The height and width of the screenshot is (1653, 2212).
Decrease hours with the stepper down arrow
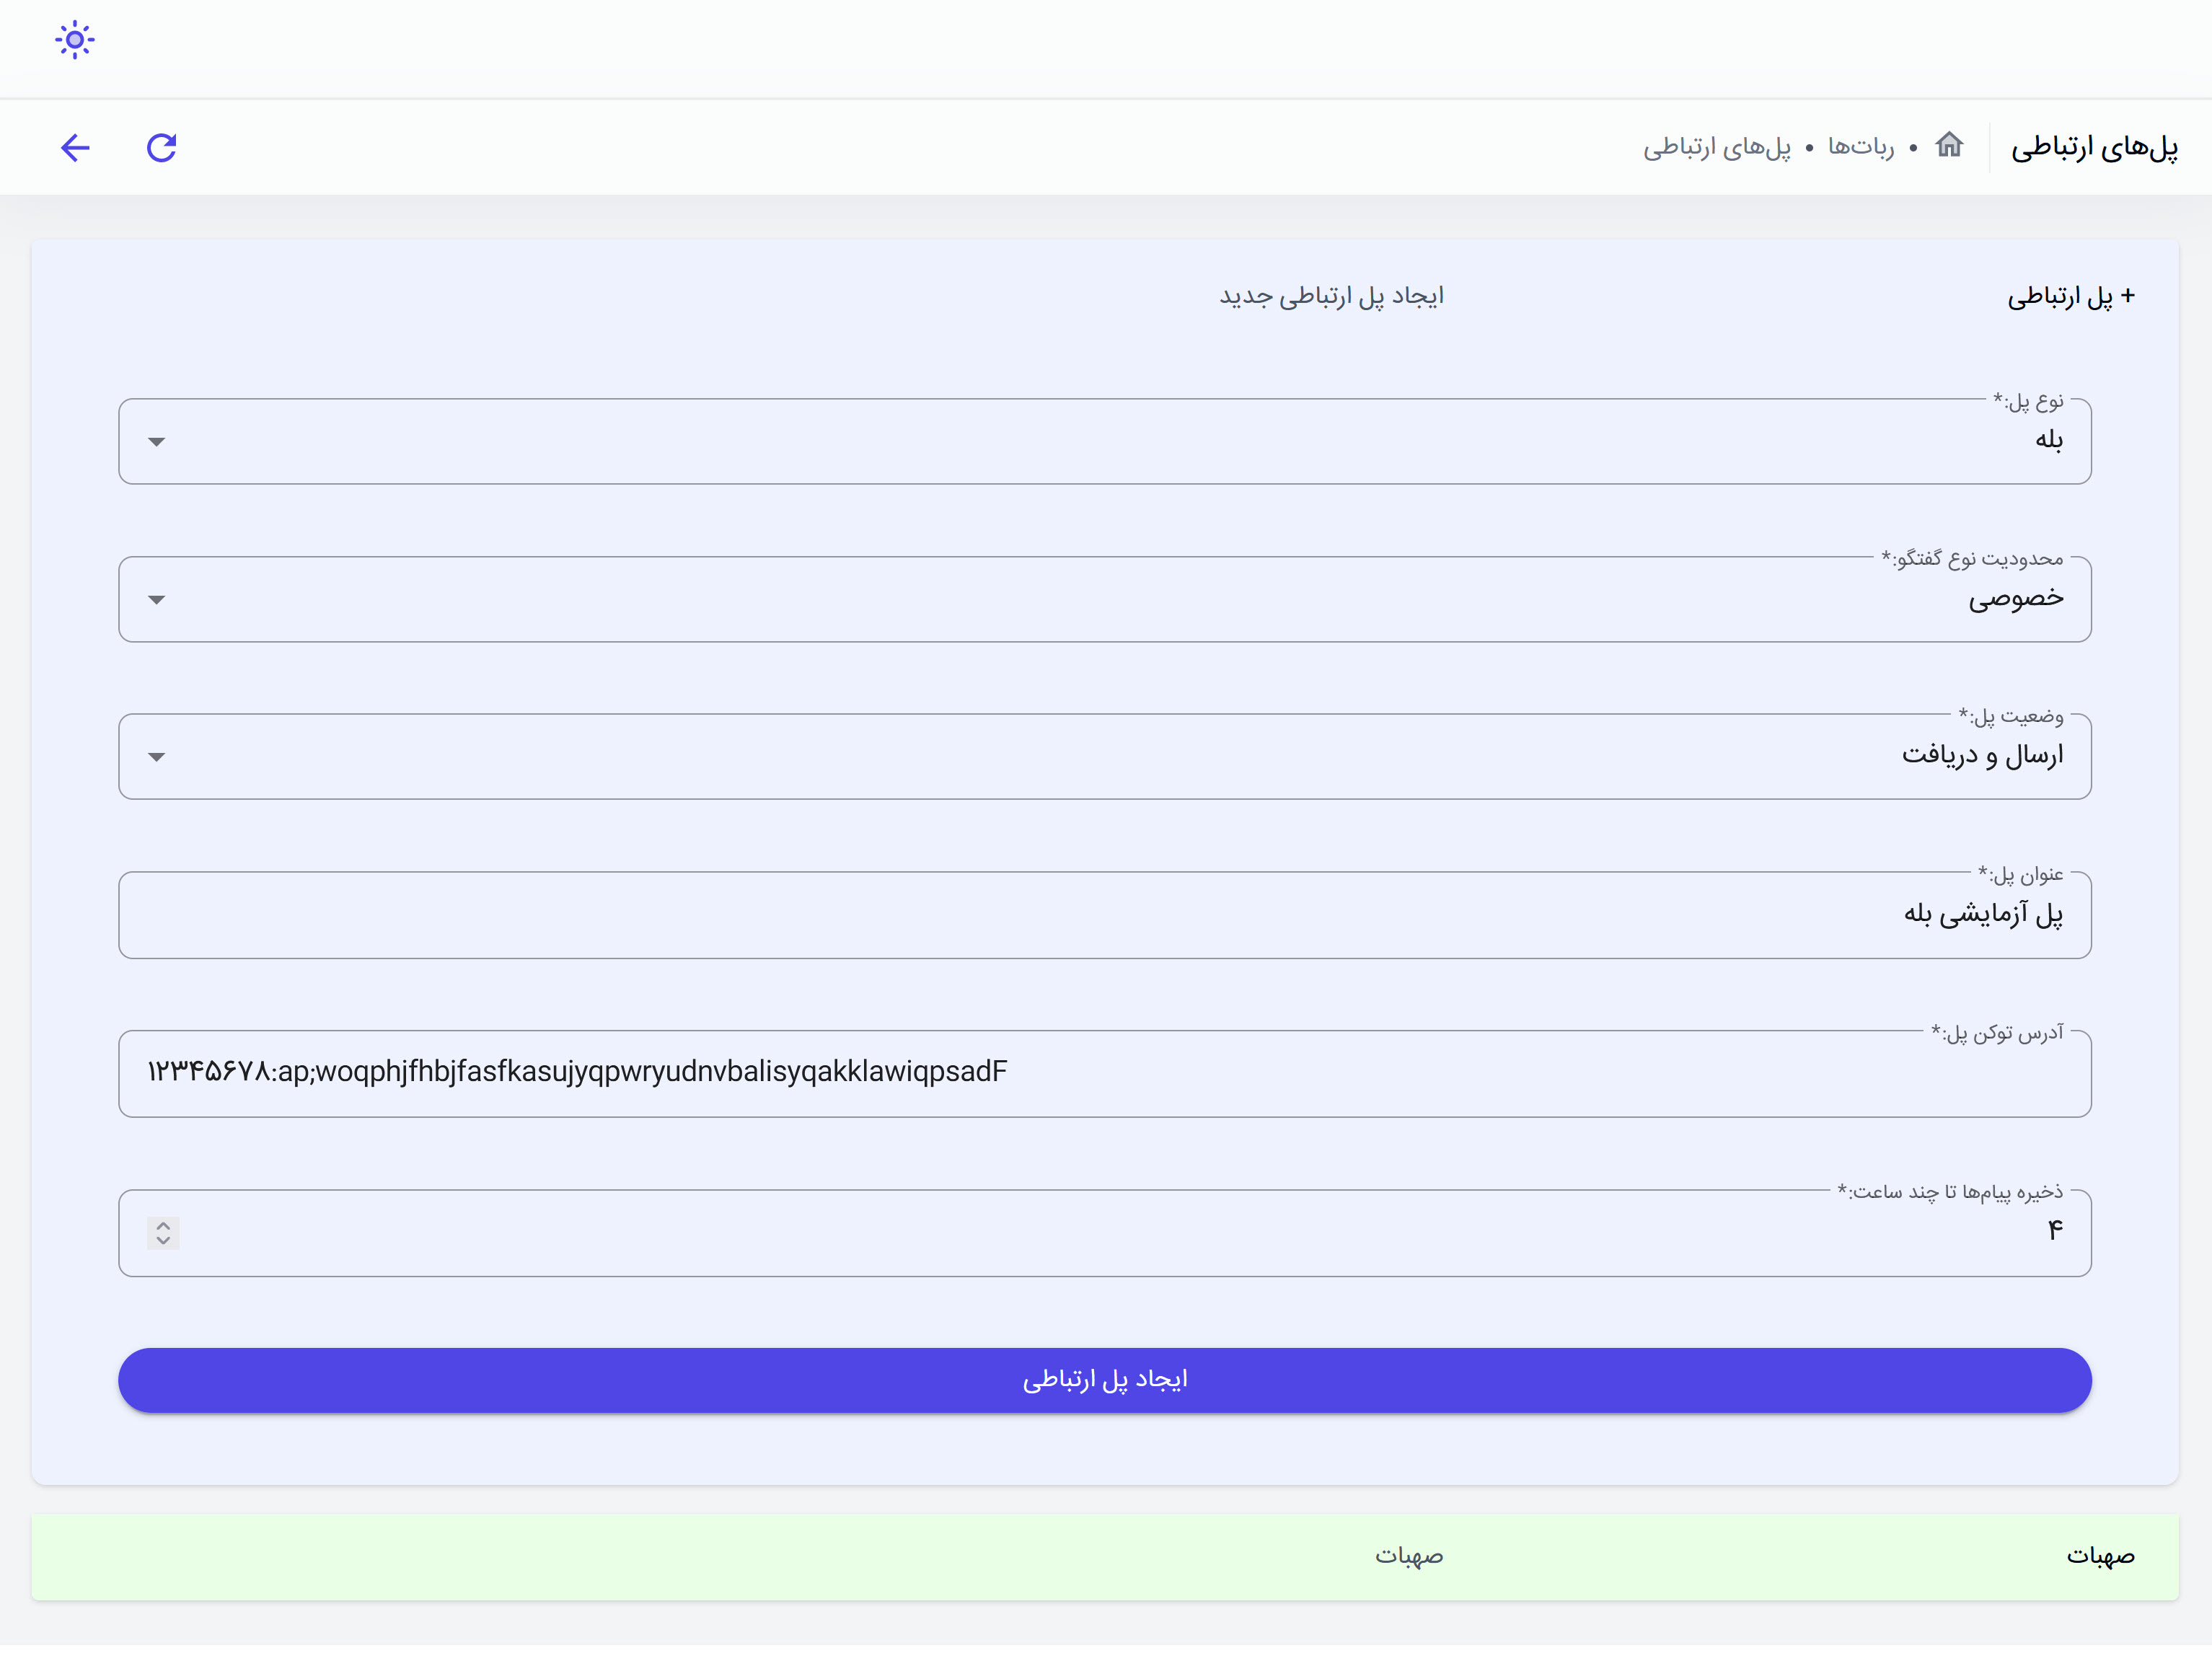tap(163, 1241)
